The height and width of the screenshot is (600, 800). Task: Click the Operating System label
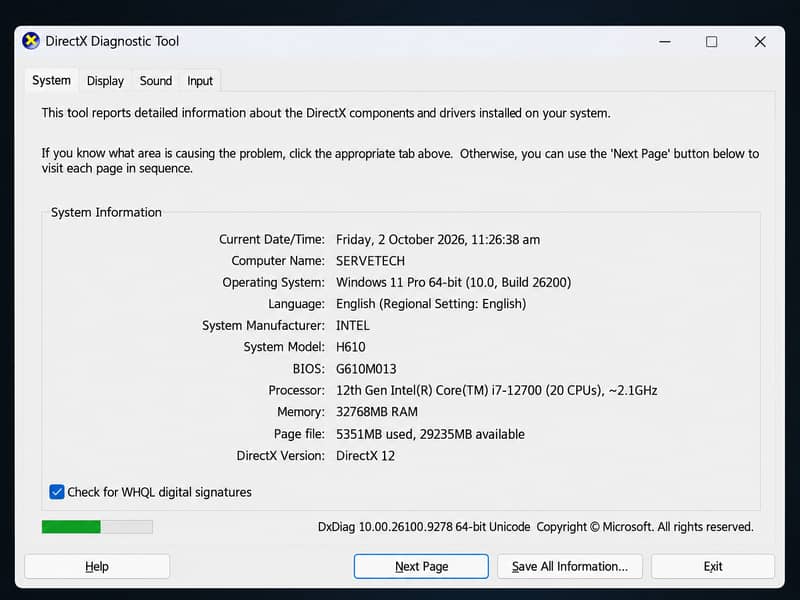[x=273, y=282]
